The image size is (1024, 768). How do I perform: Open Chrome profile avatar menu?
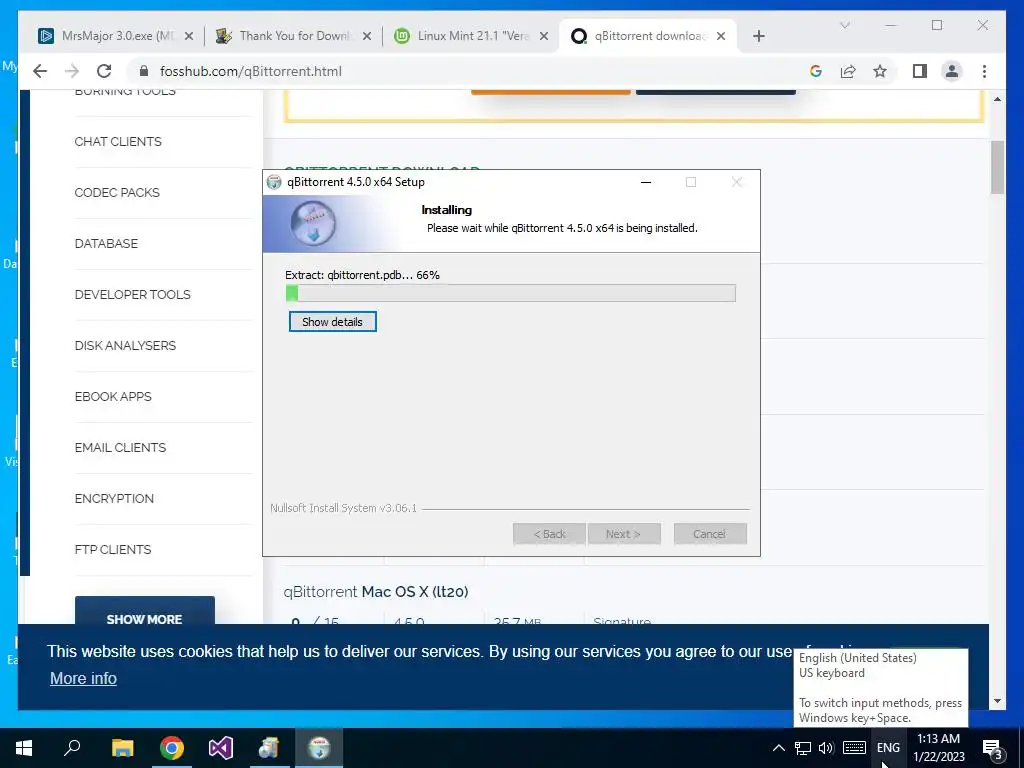[952, 71]
